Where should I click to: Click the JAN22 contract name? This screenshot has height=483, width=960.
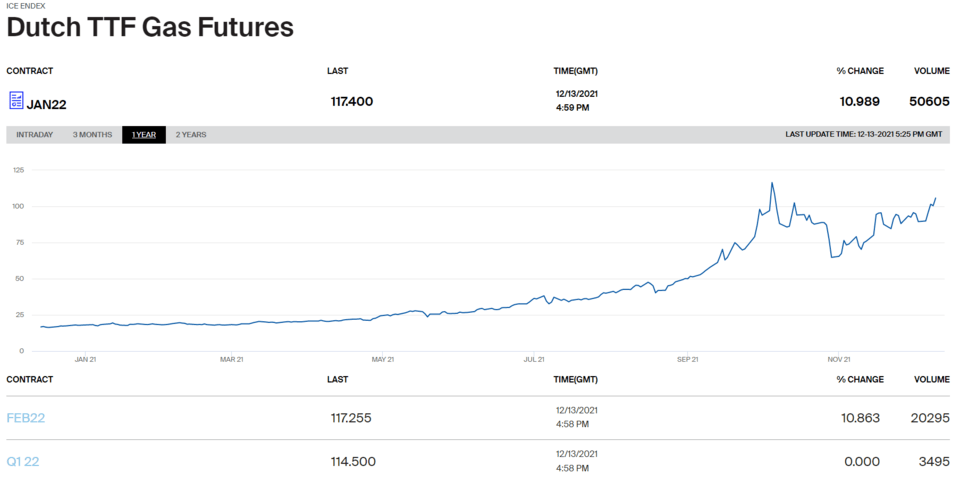(x=47, y=104)
